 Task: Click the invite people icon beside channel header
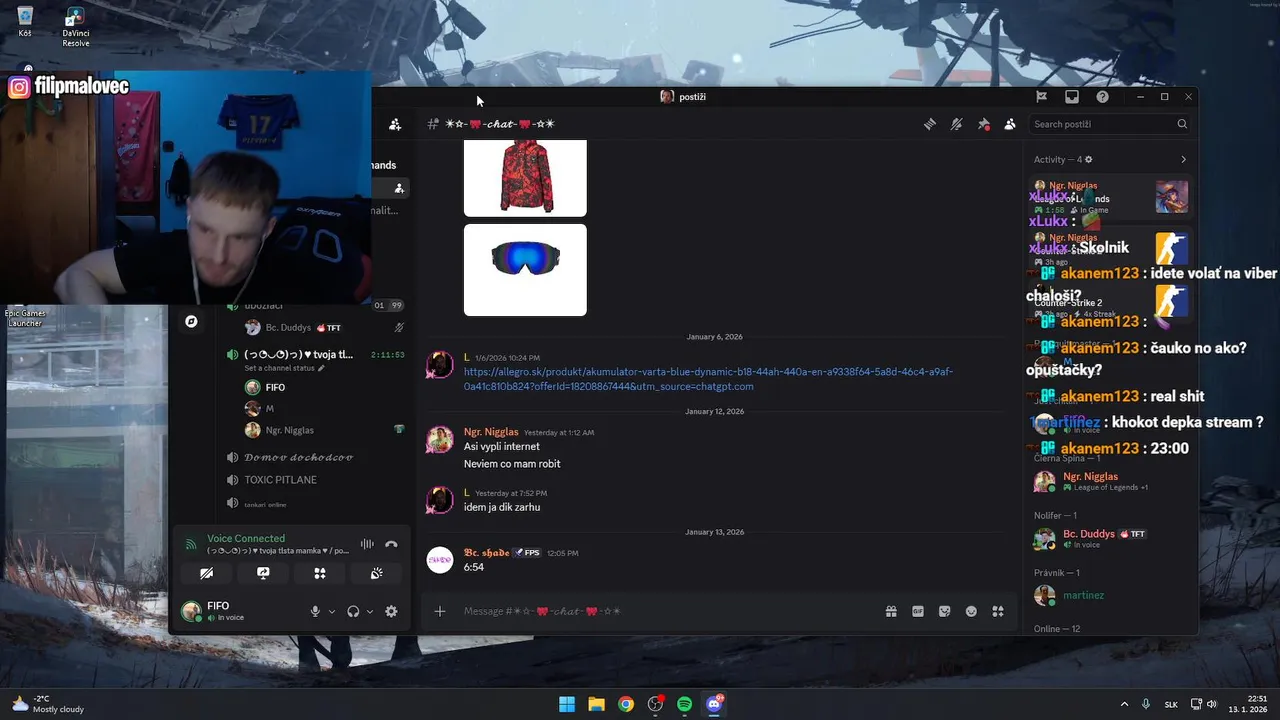[395, 124]
